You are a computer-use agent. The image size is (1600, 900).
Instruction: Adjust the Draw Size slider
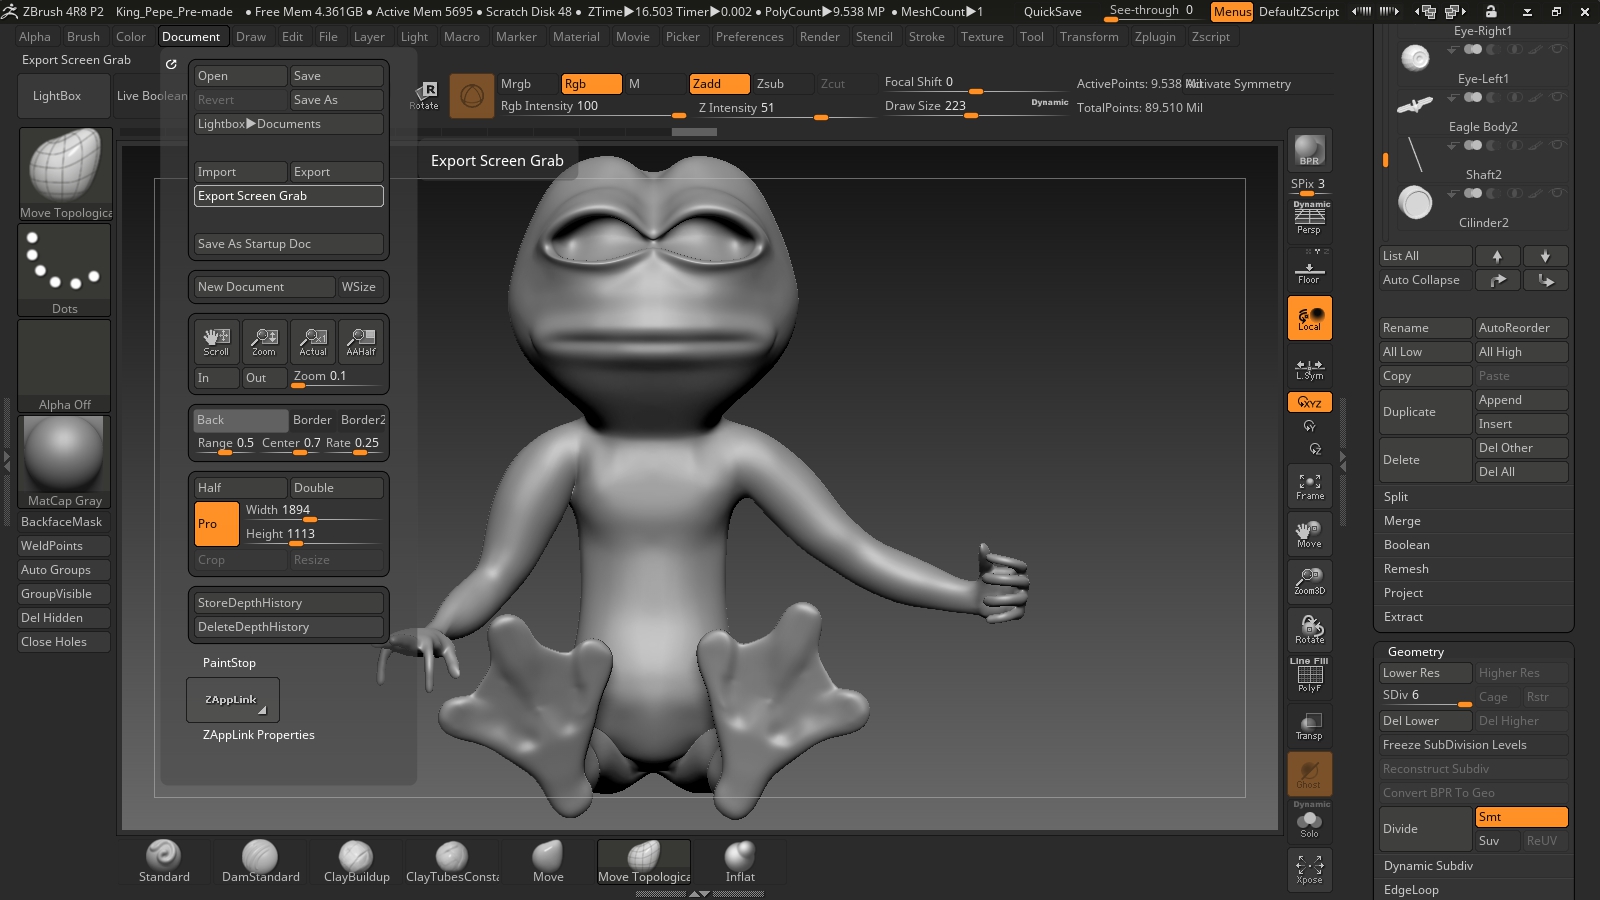coord(975,107)
